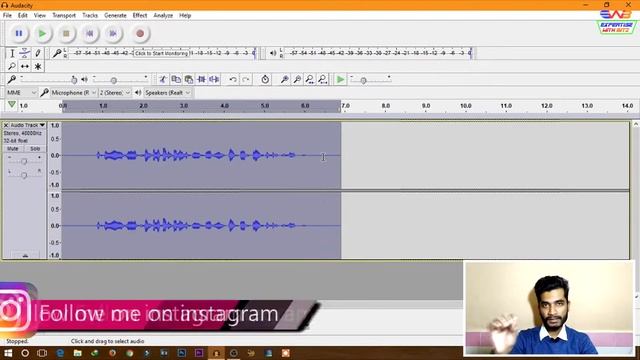Mute the Audio Track

13,149
